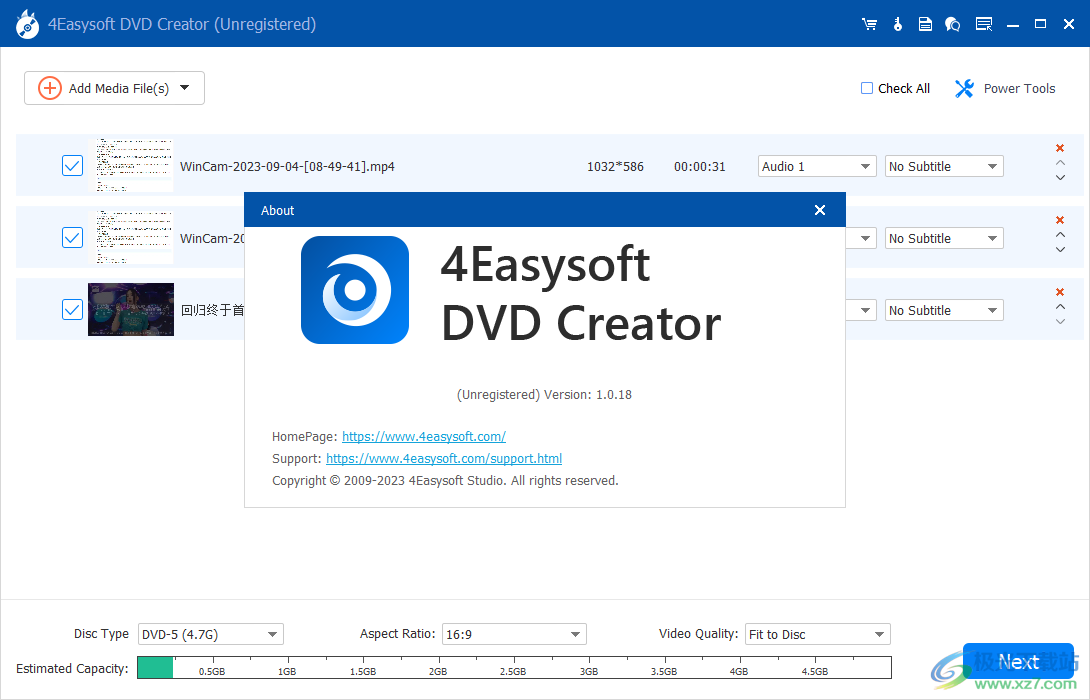Change Video Quality from Fit to Disc
This screenshot has width=1090, height=700.
click(817, 634)
